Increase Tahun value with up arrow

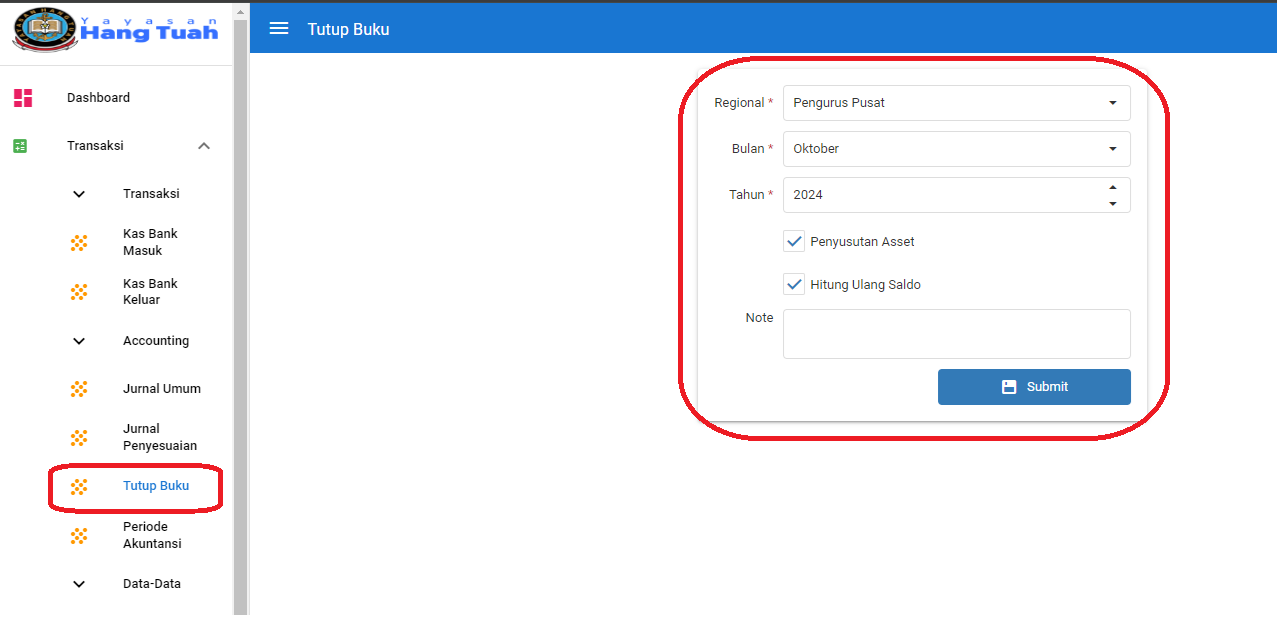[1113, 187]
